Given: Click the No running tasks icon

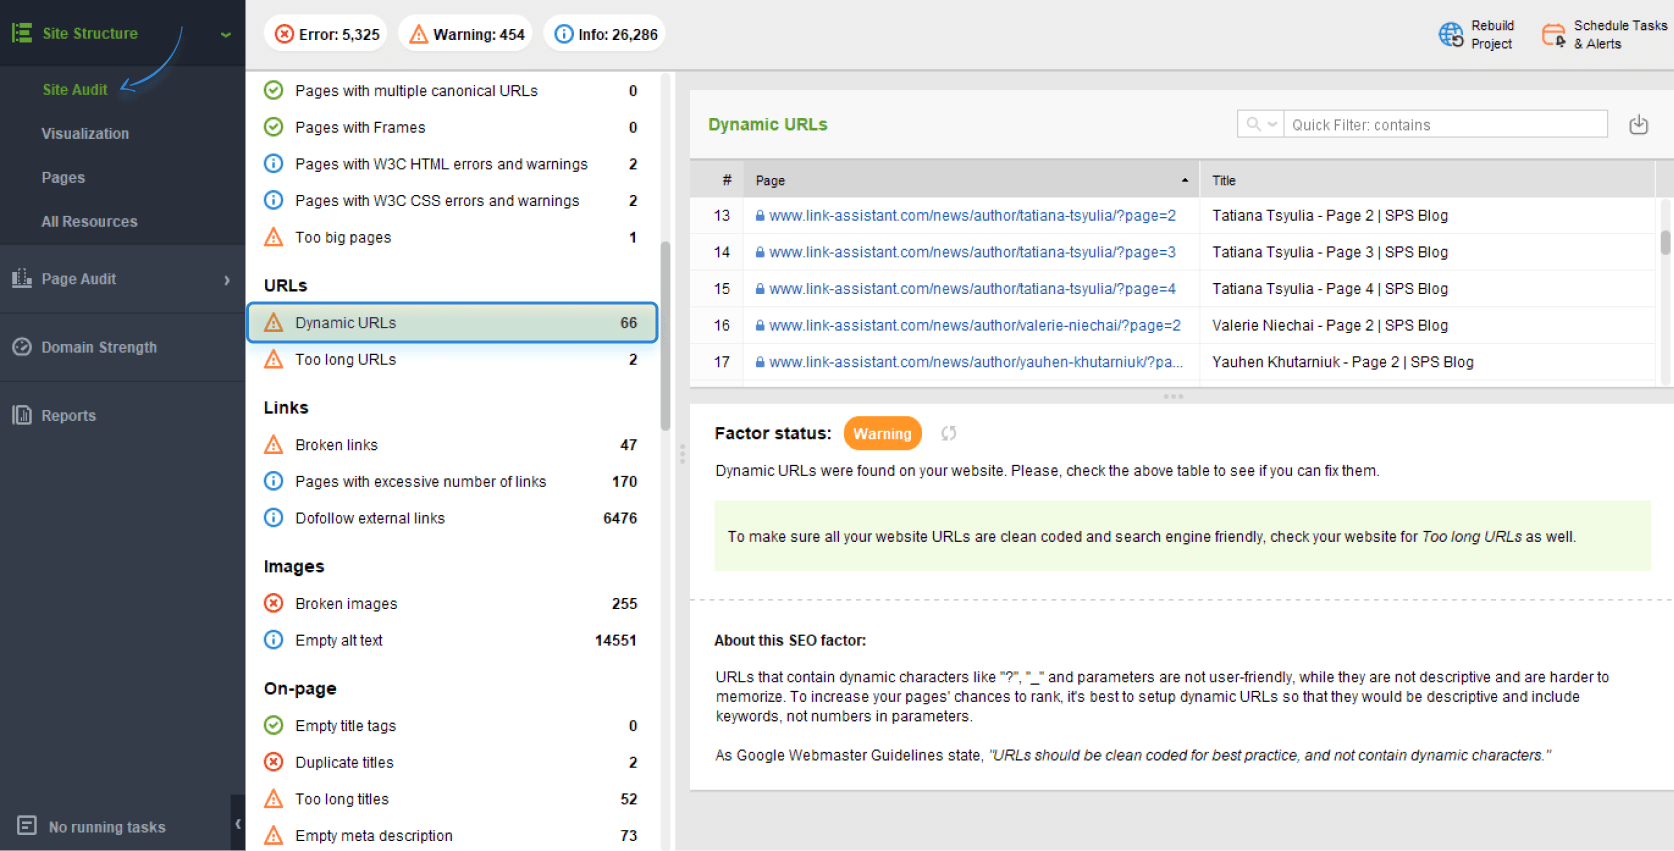Looking at the screenshot, I should coord(27,826).
